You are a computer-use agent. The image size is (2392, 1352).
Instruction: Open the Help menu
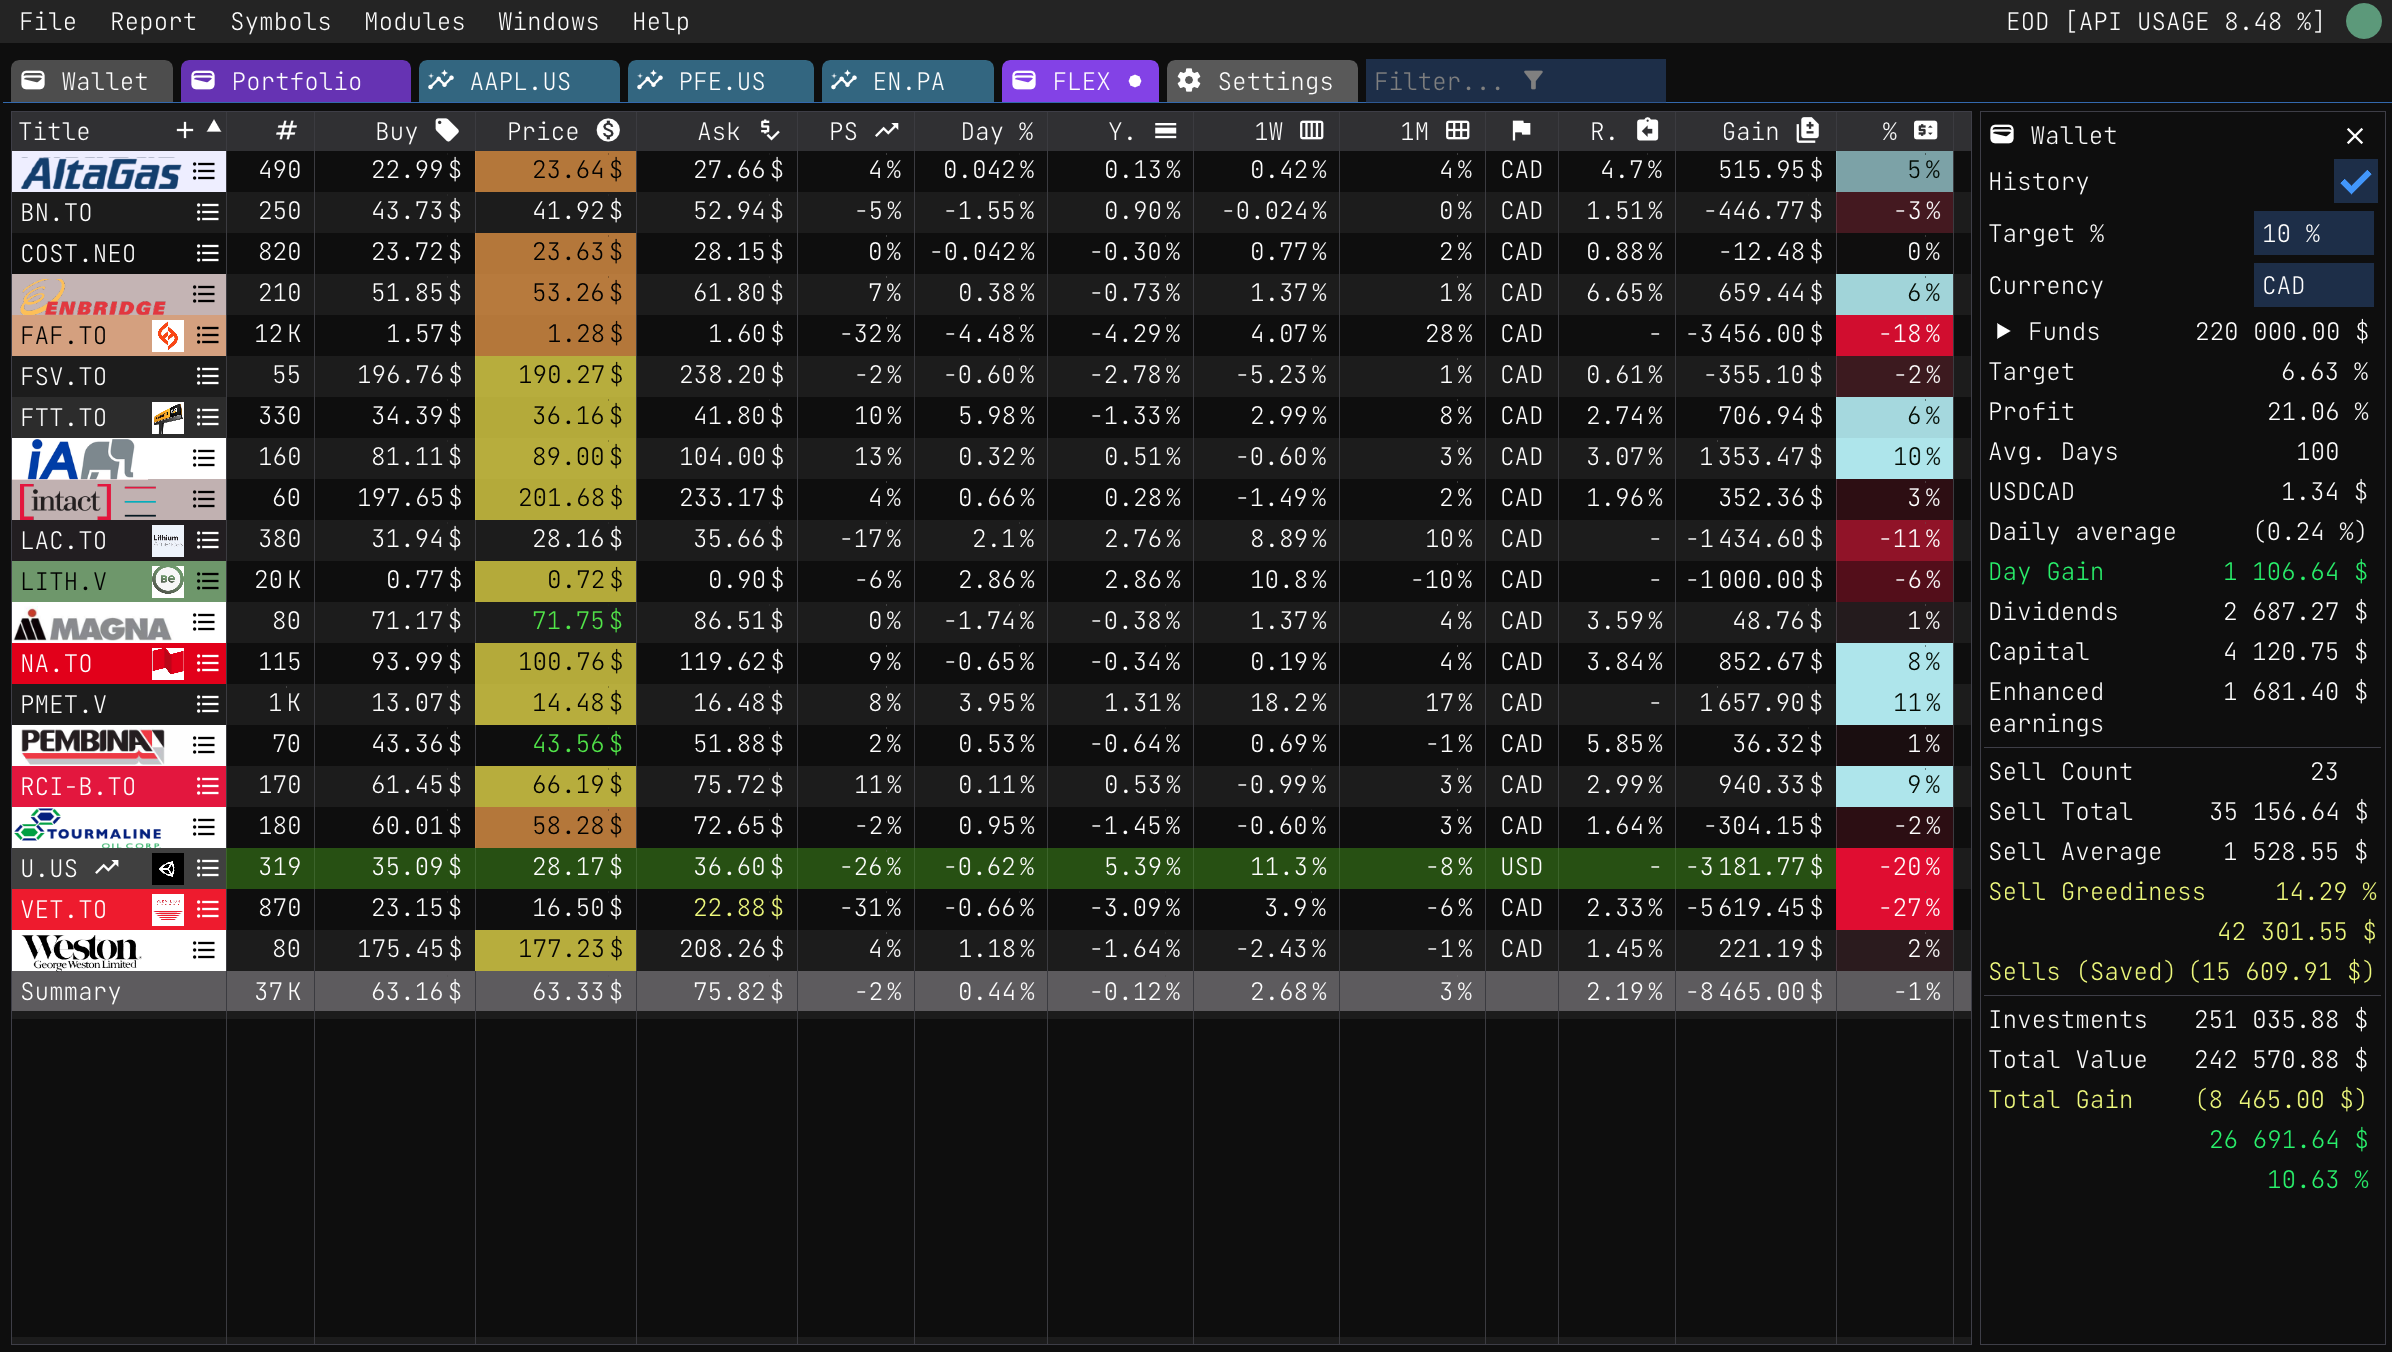660,21
